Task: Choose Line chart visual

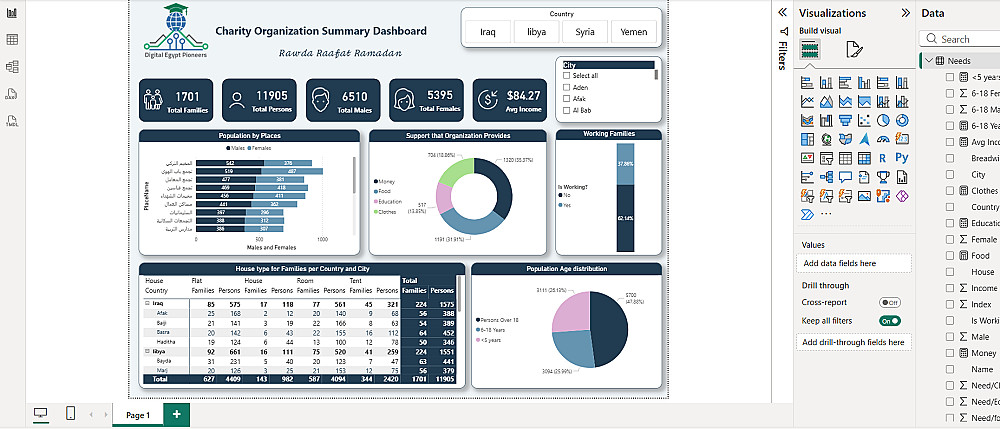Action: (807, 101)
